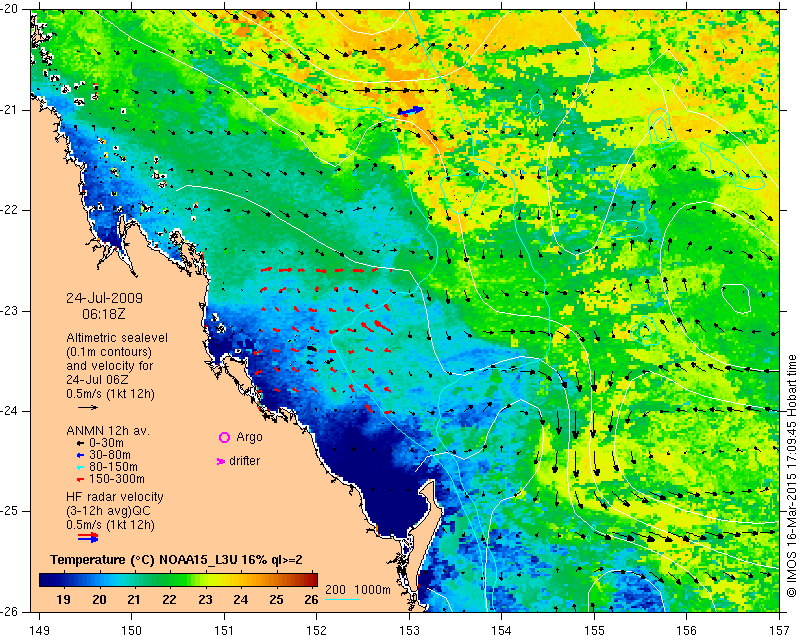This screenshot has height=640, width=800.
Task: Click the color bar tick value 22
Action: [x=170, y=600]
